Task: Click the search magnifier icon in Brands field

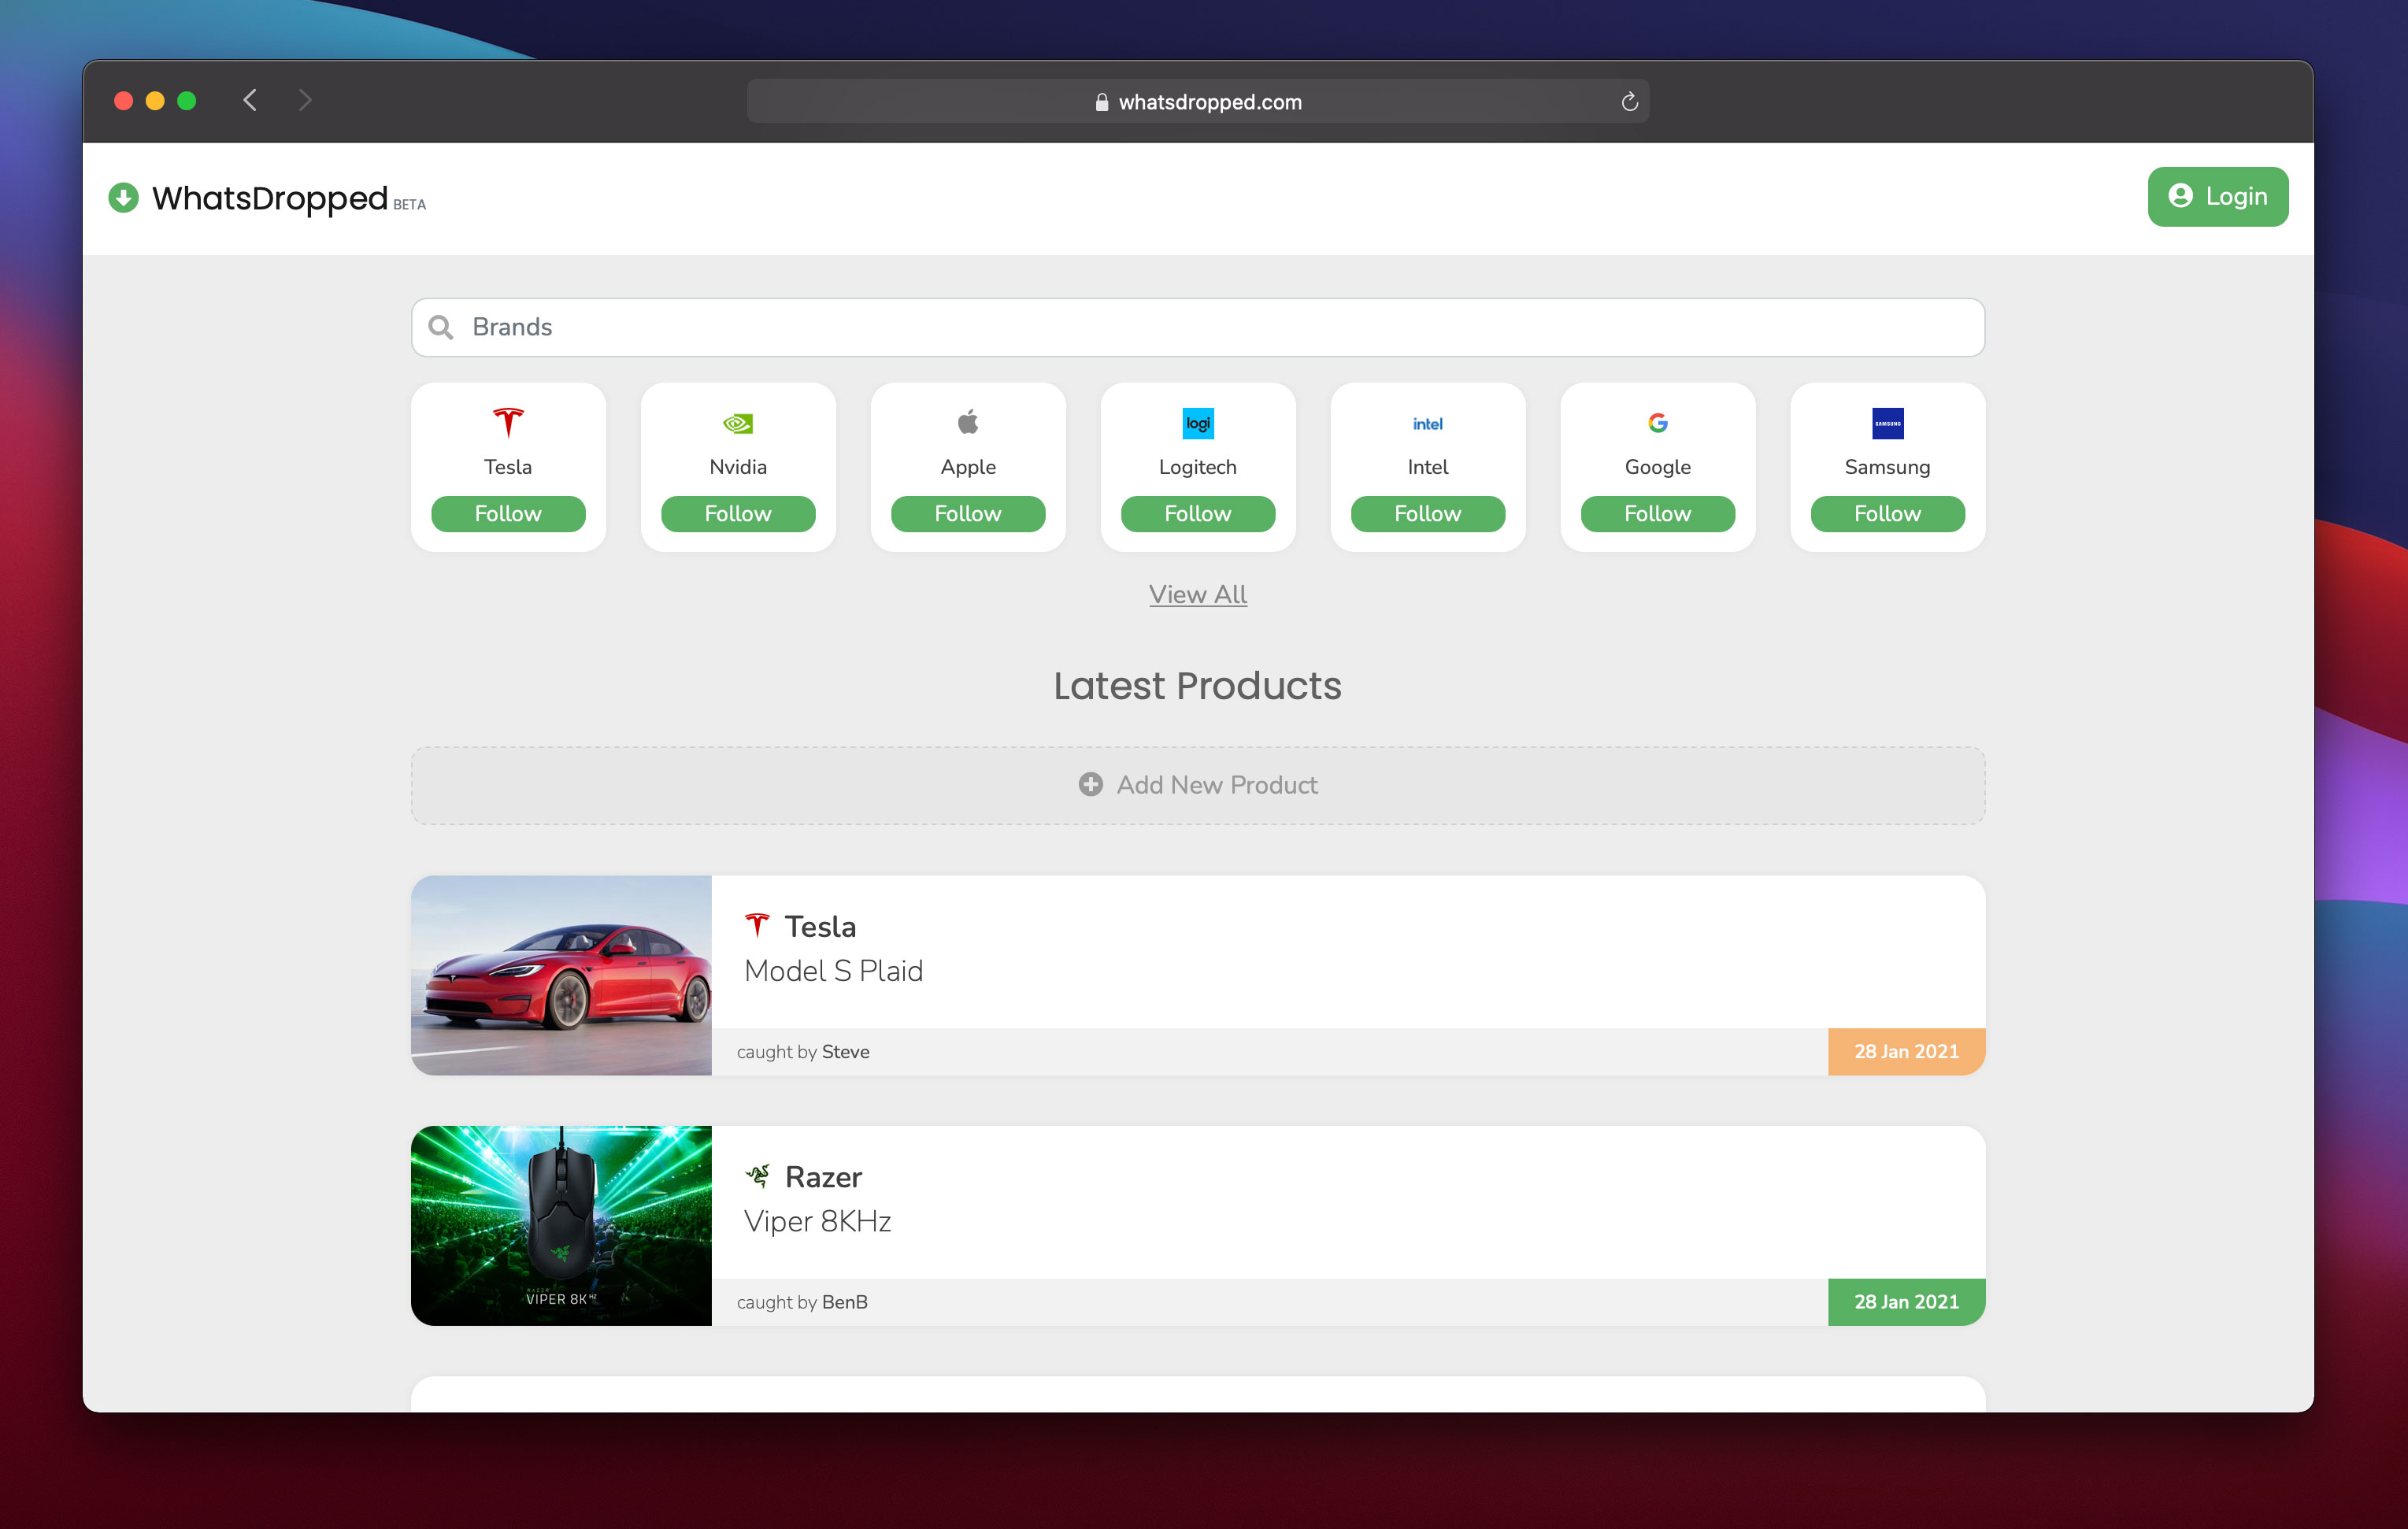Action: click(440, 327)
